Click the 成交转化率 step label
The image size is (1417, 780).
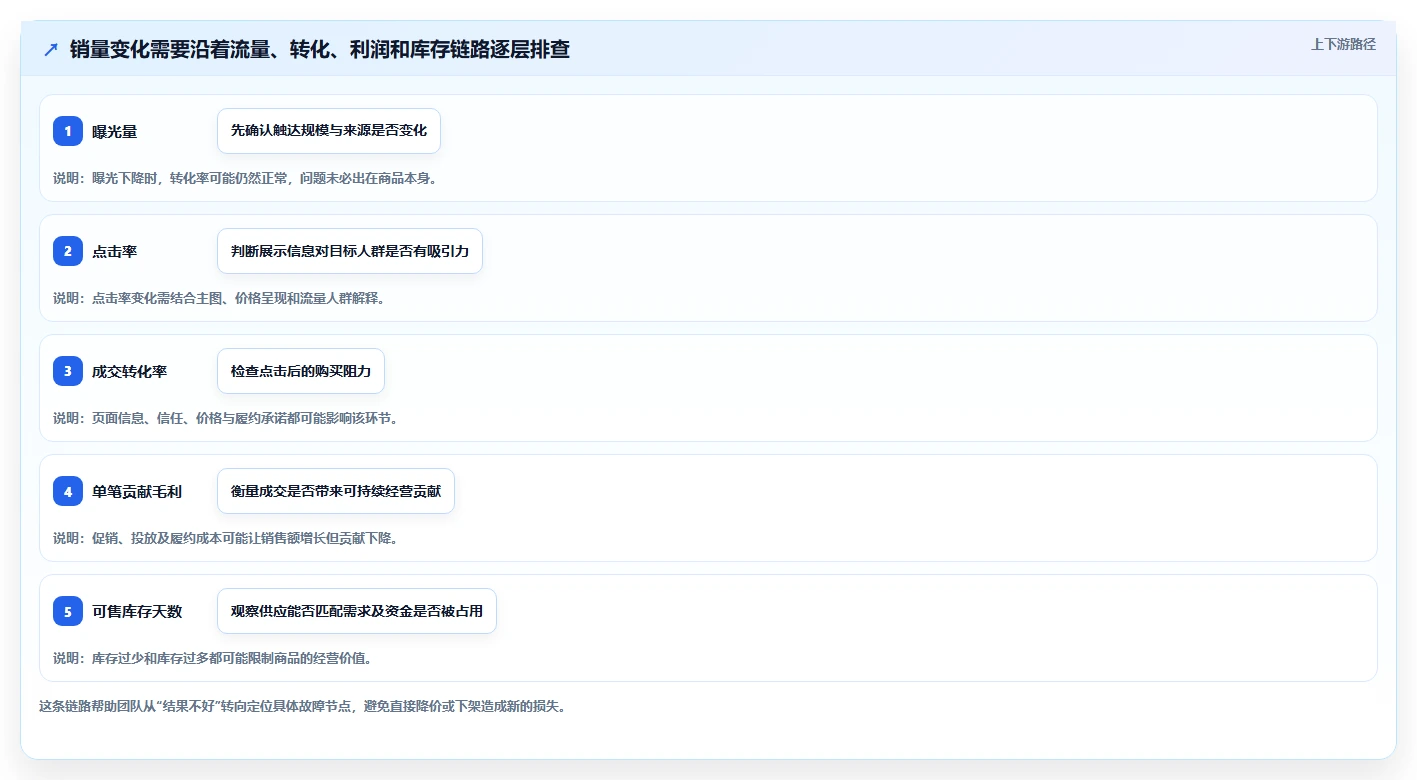[130, 371]
